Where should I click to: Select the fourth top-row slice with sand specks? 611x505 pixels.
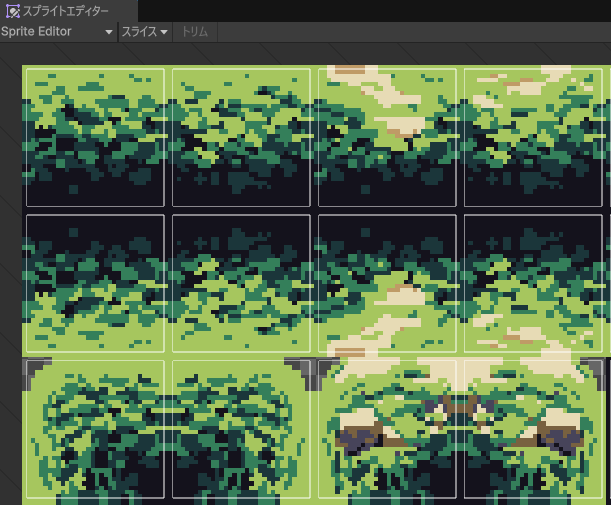(x=533, y=138)
